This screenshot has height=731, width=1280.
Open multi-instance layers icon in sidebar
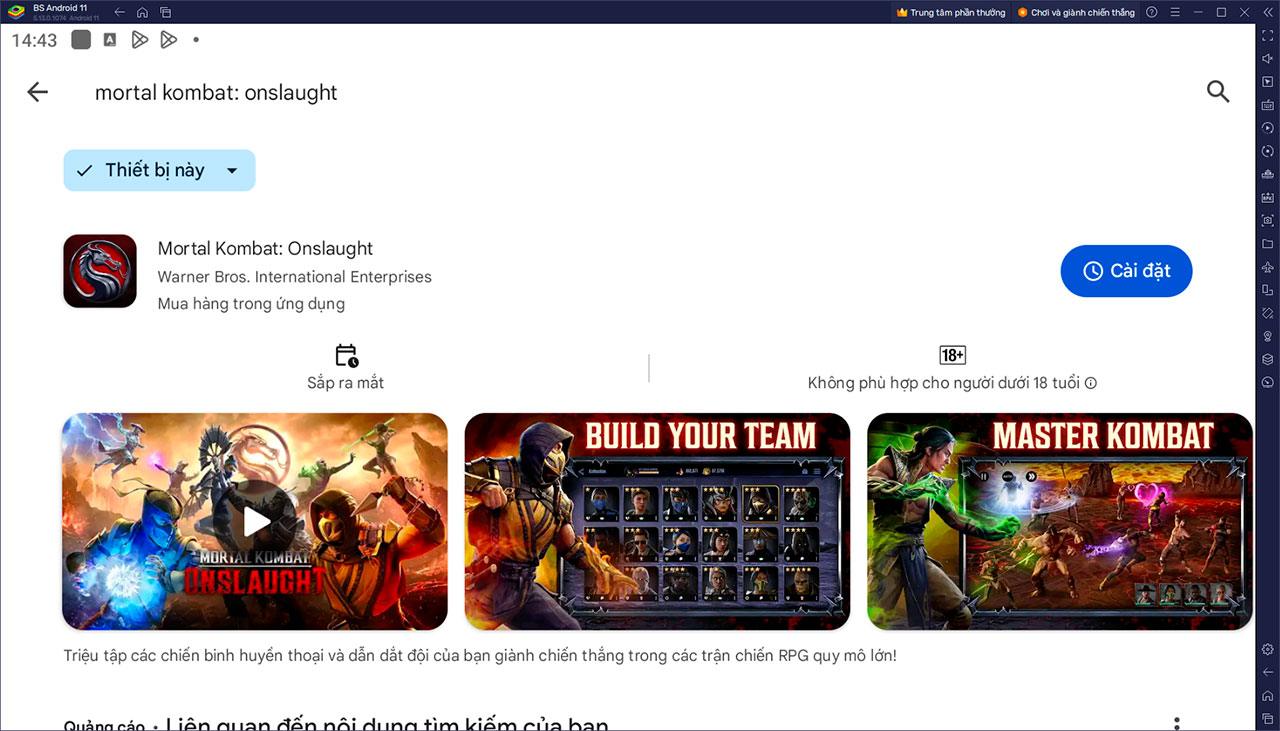[x=1267, y=359]
